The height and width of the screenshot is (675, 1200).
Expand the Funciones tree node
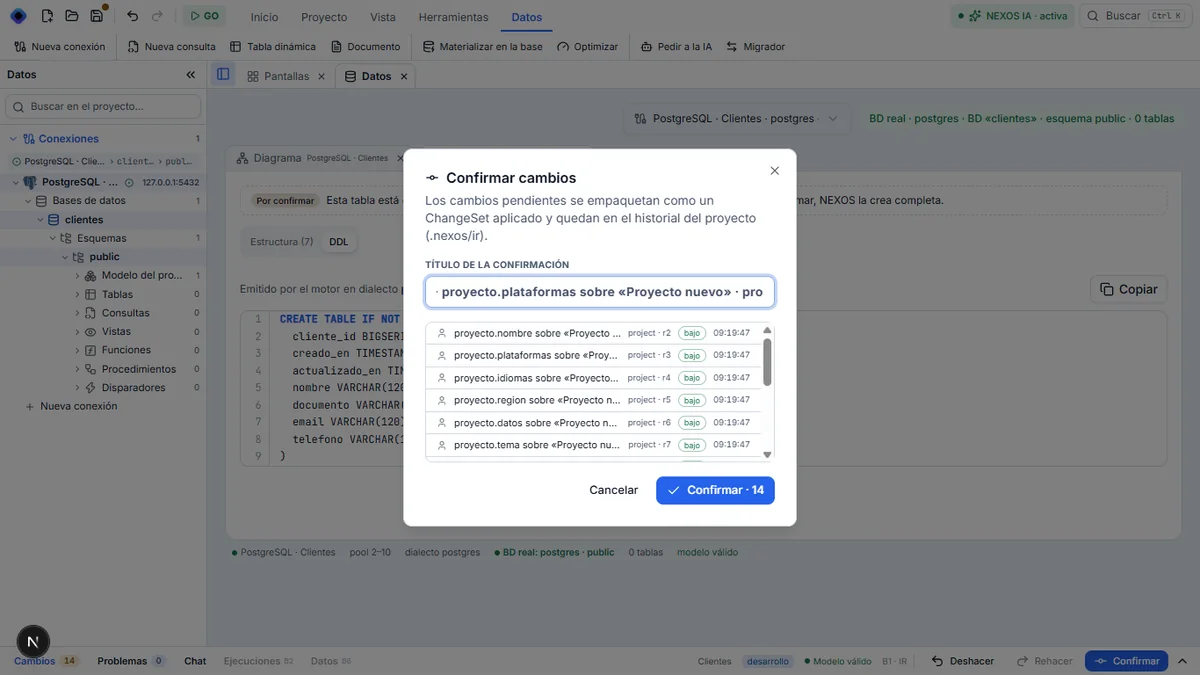click(x=78, y=350)
